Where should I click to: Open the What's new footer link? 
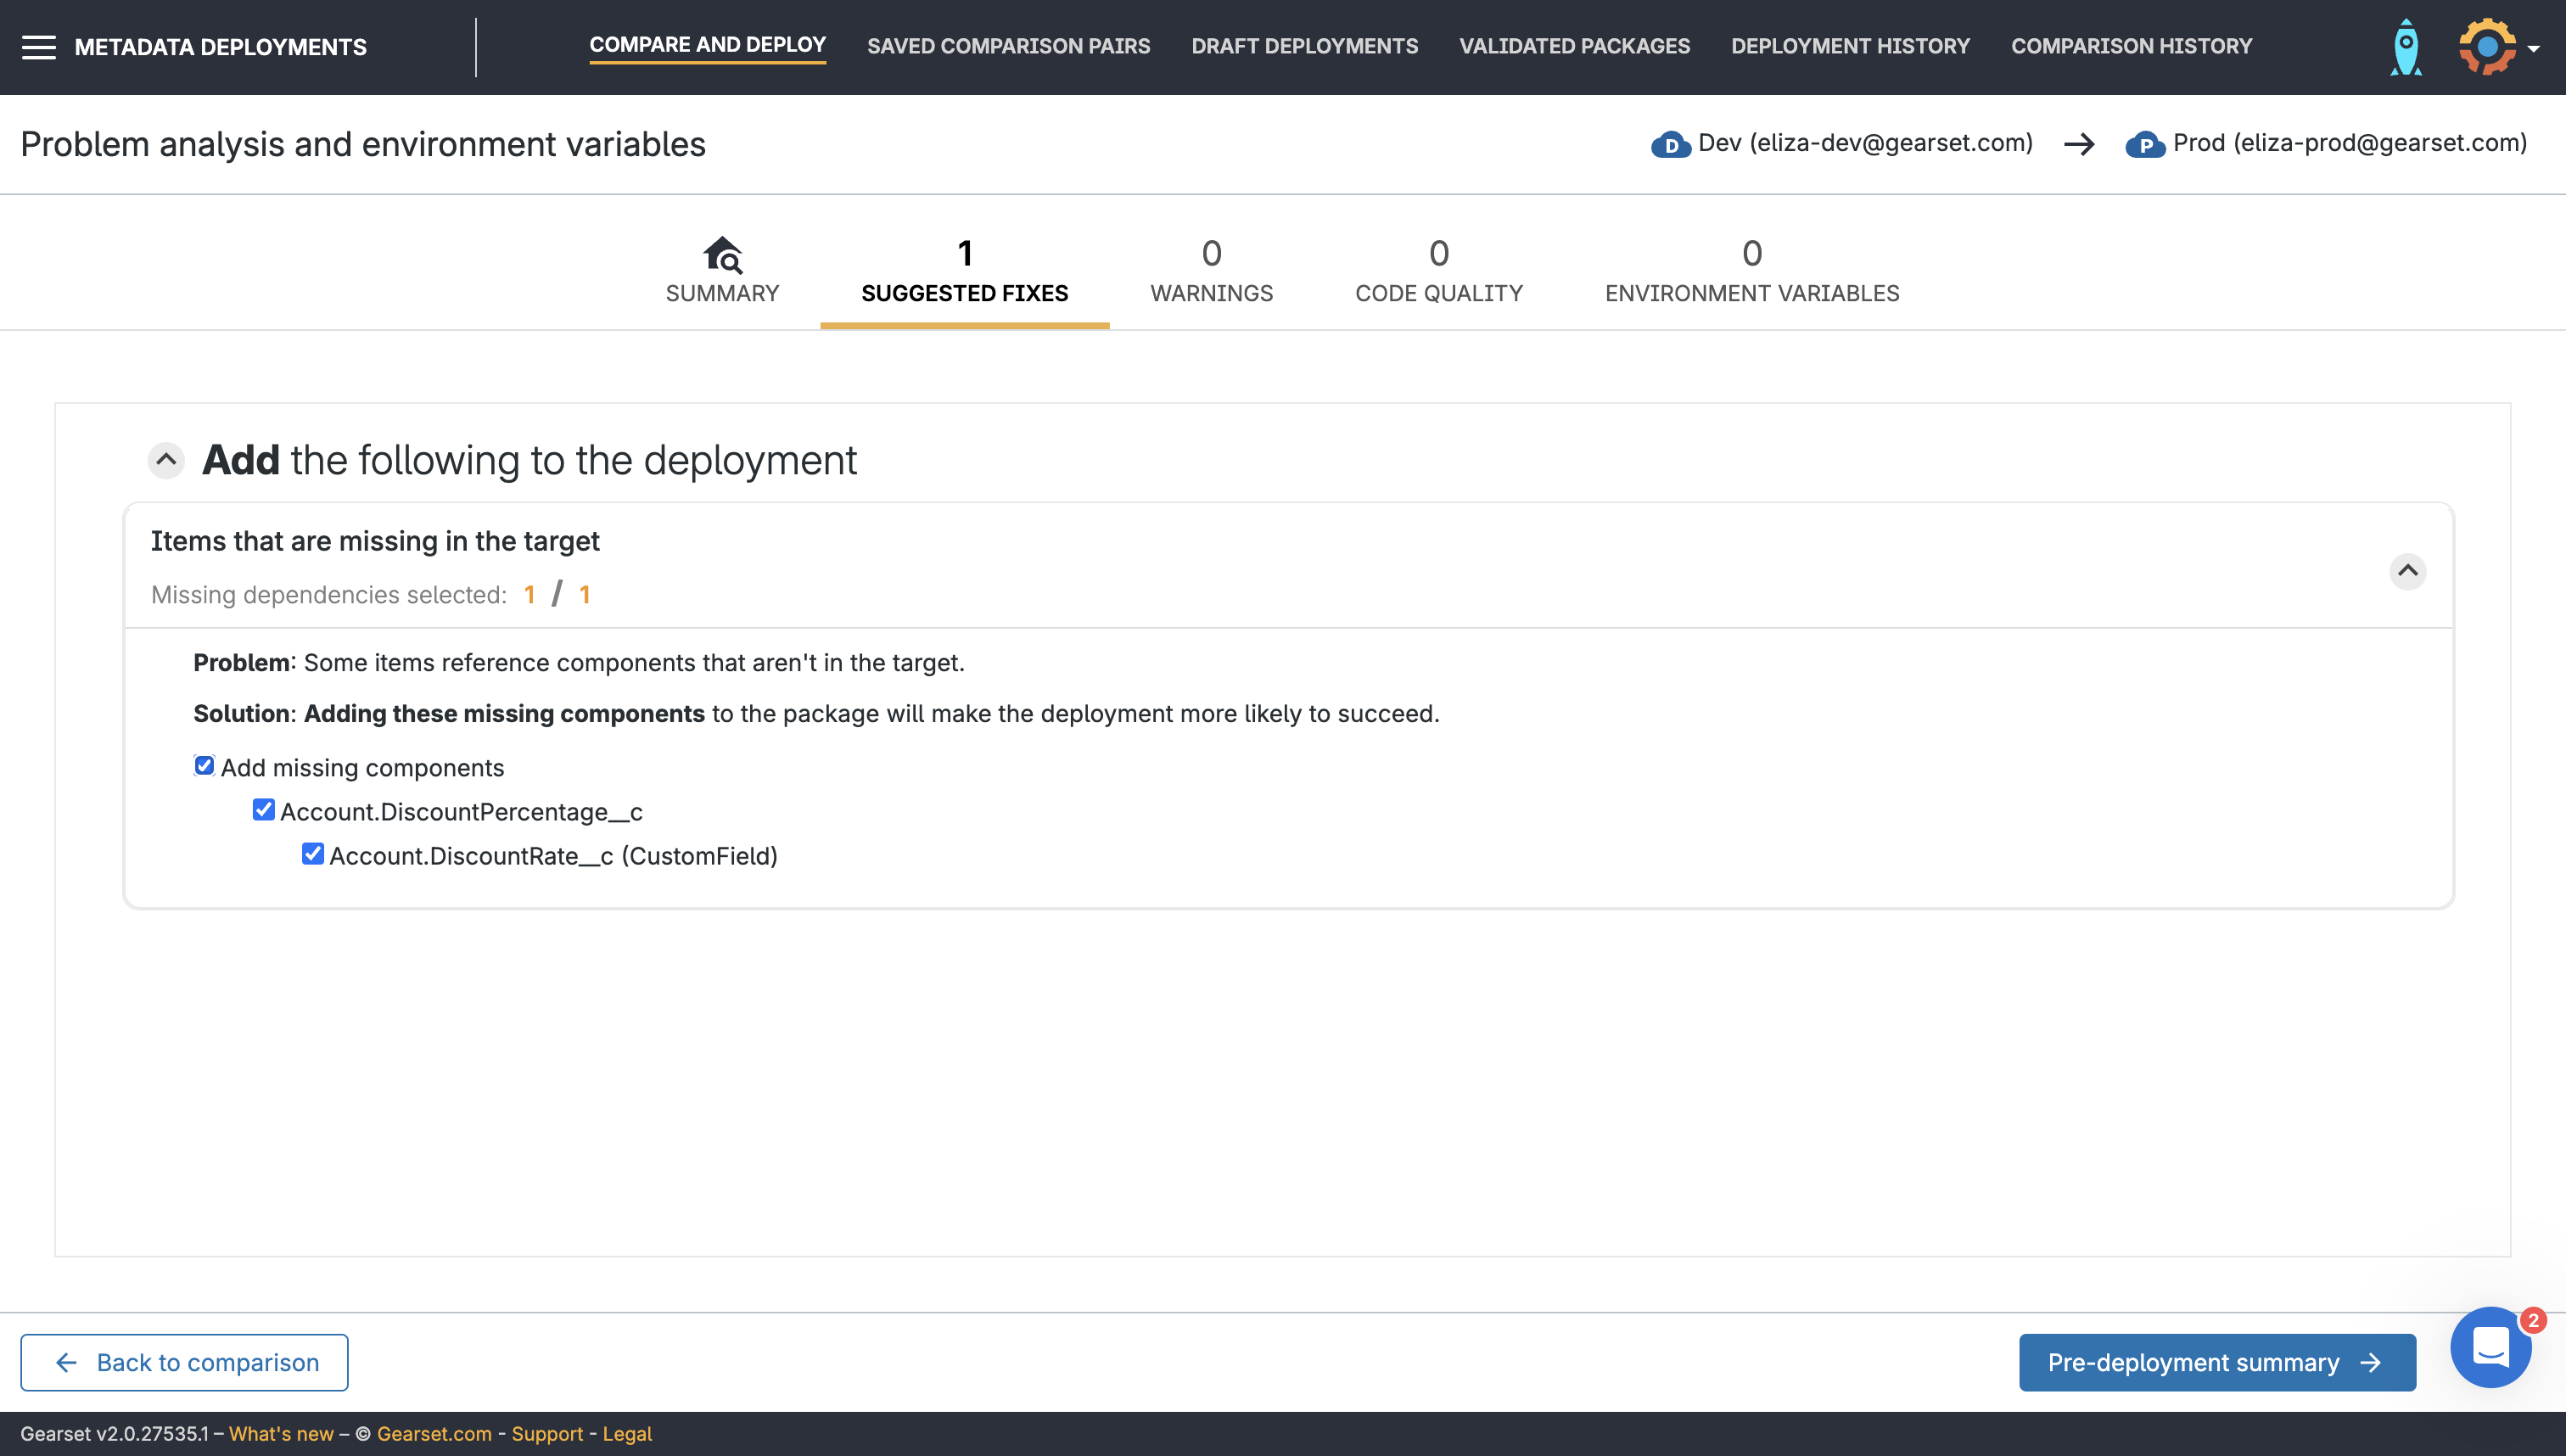pyautogui.click(x=281, y=1434)
